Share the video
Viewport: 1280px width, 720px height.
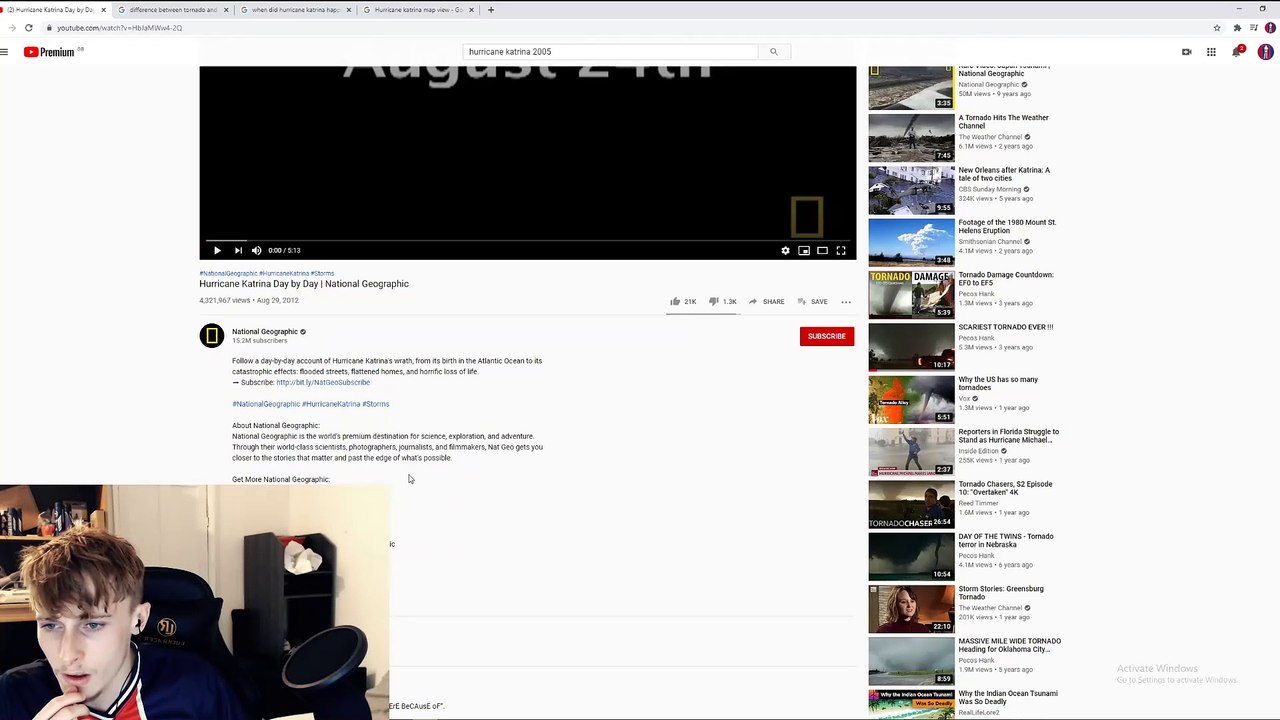click(766, 301)
